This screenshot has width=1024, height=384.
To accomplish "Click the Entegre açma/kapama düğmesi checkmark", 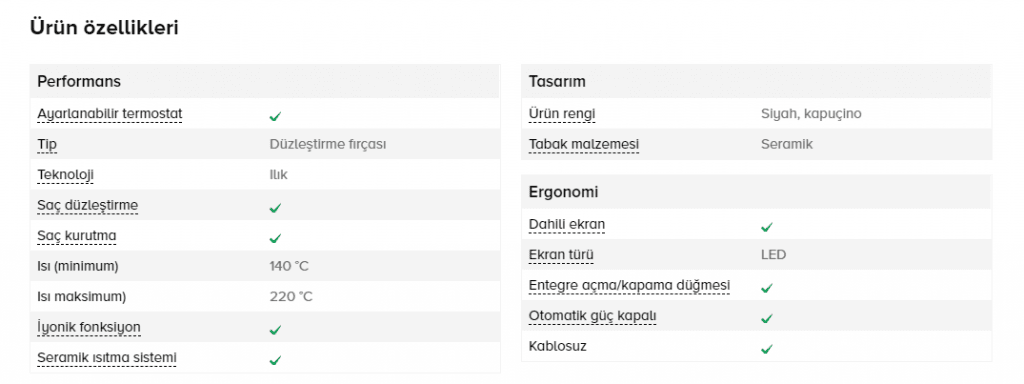I will click(767, 288).
